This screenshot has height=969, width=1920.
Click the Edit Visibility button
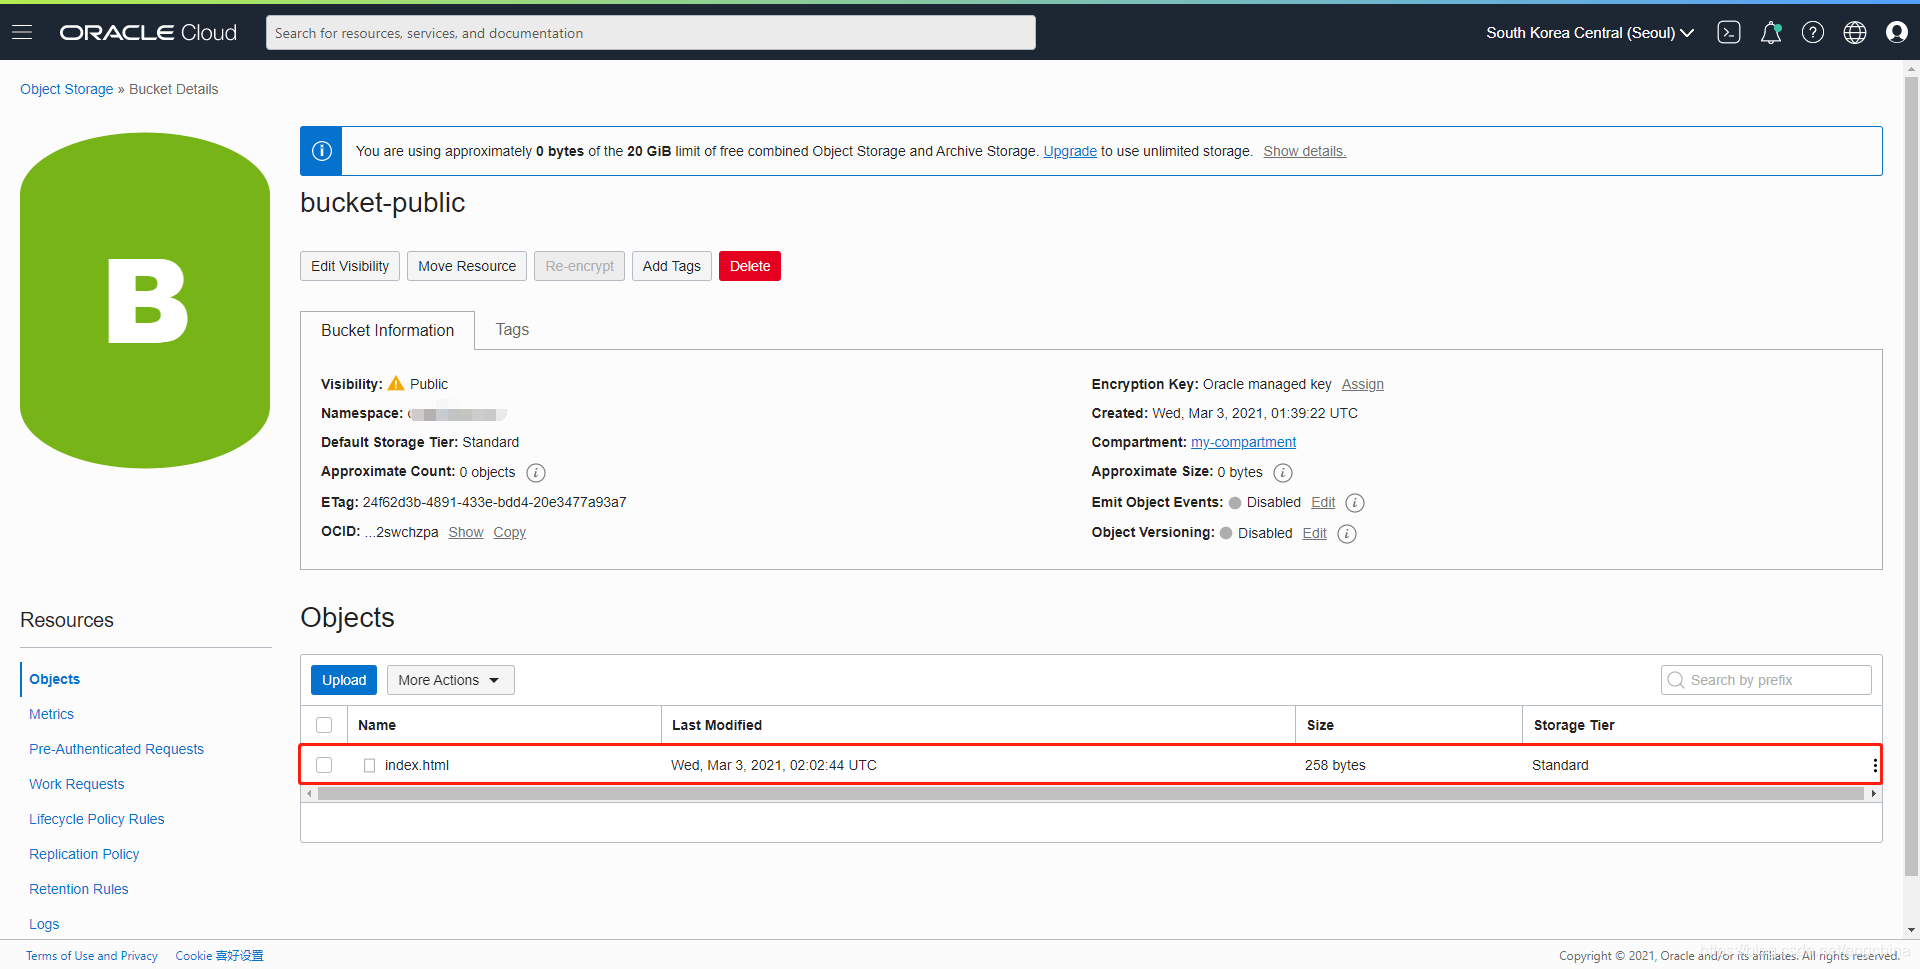coord(350,266)
